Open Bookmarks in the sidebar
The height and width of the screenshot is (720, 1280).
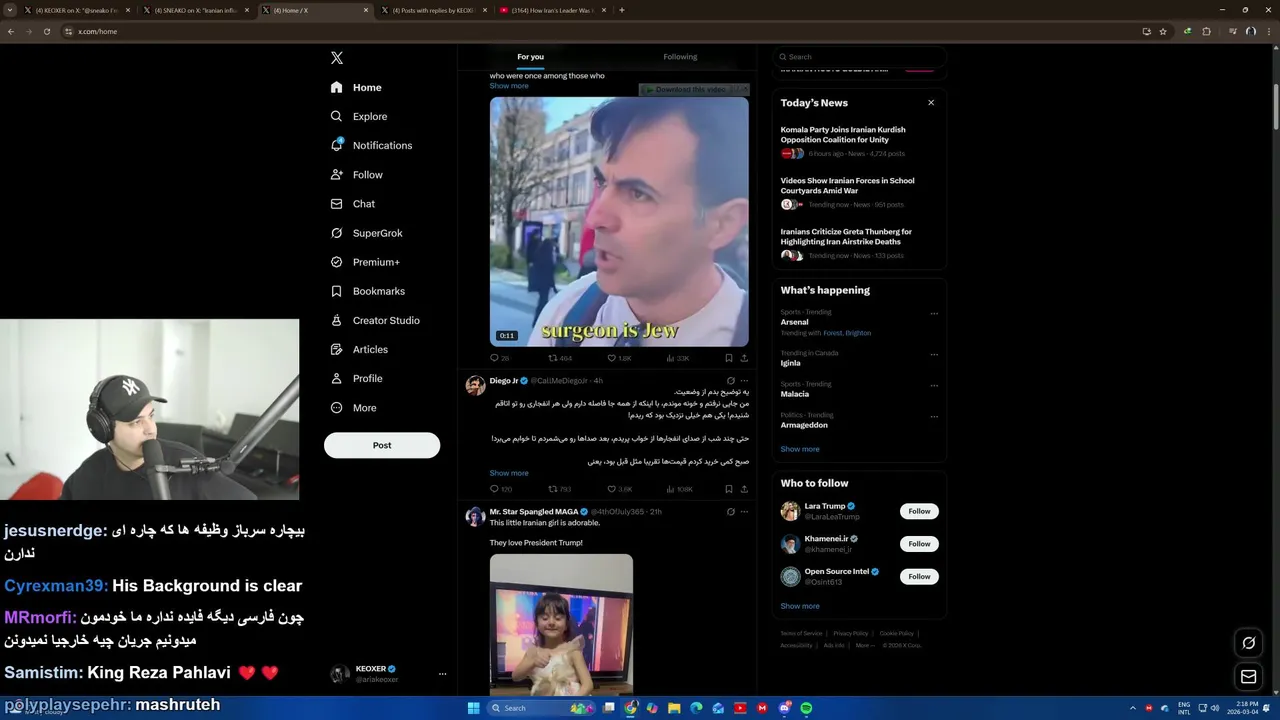click(x=368, y=291)
